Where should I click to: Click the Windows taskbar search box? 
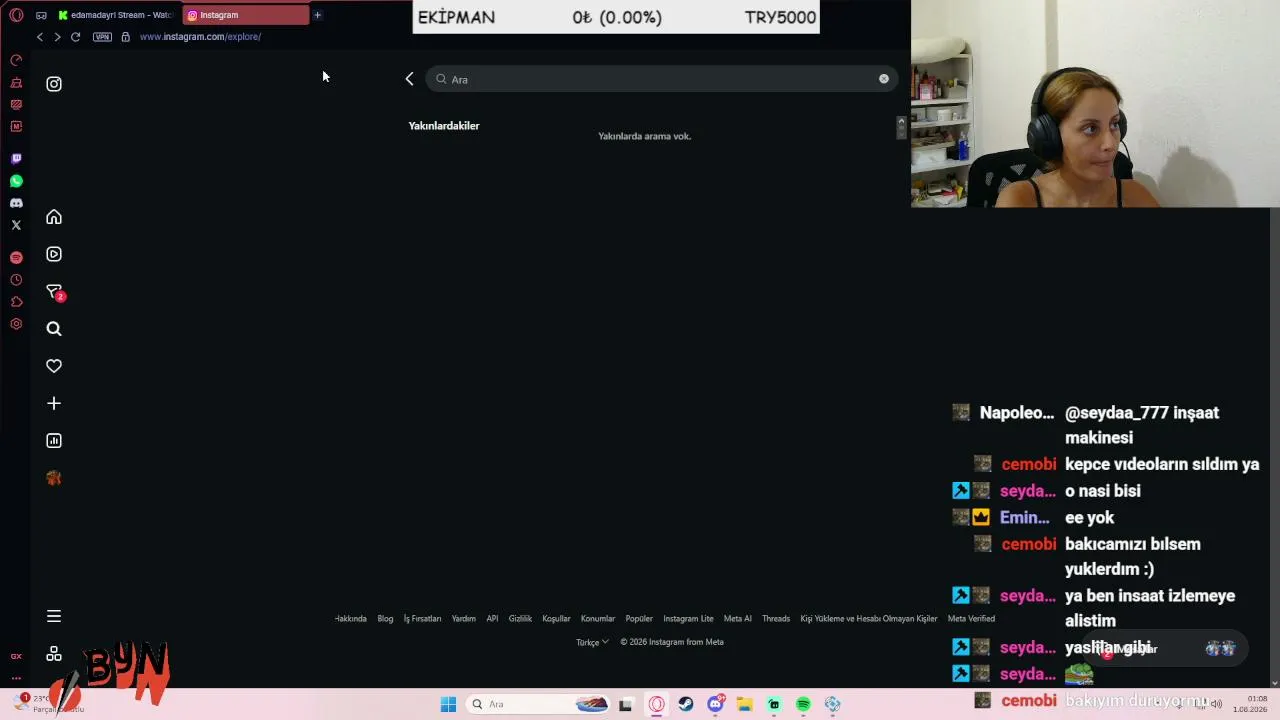pyautogui.click(x=539, y=704)
